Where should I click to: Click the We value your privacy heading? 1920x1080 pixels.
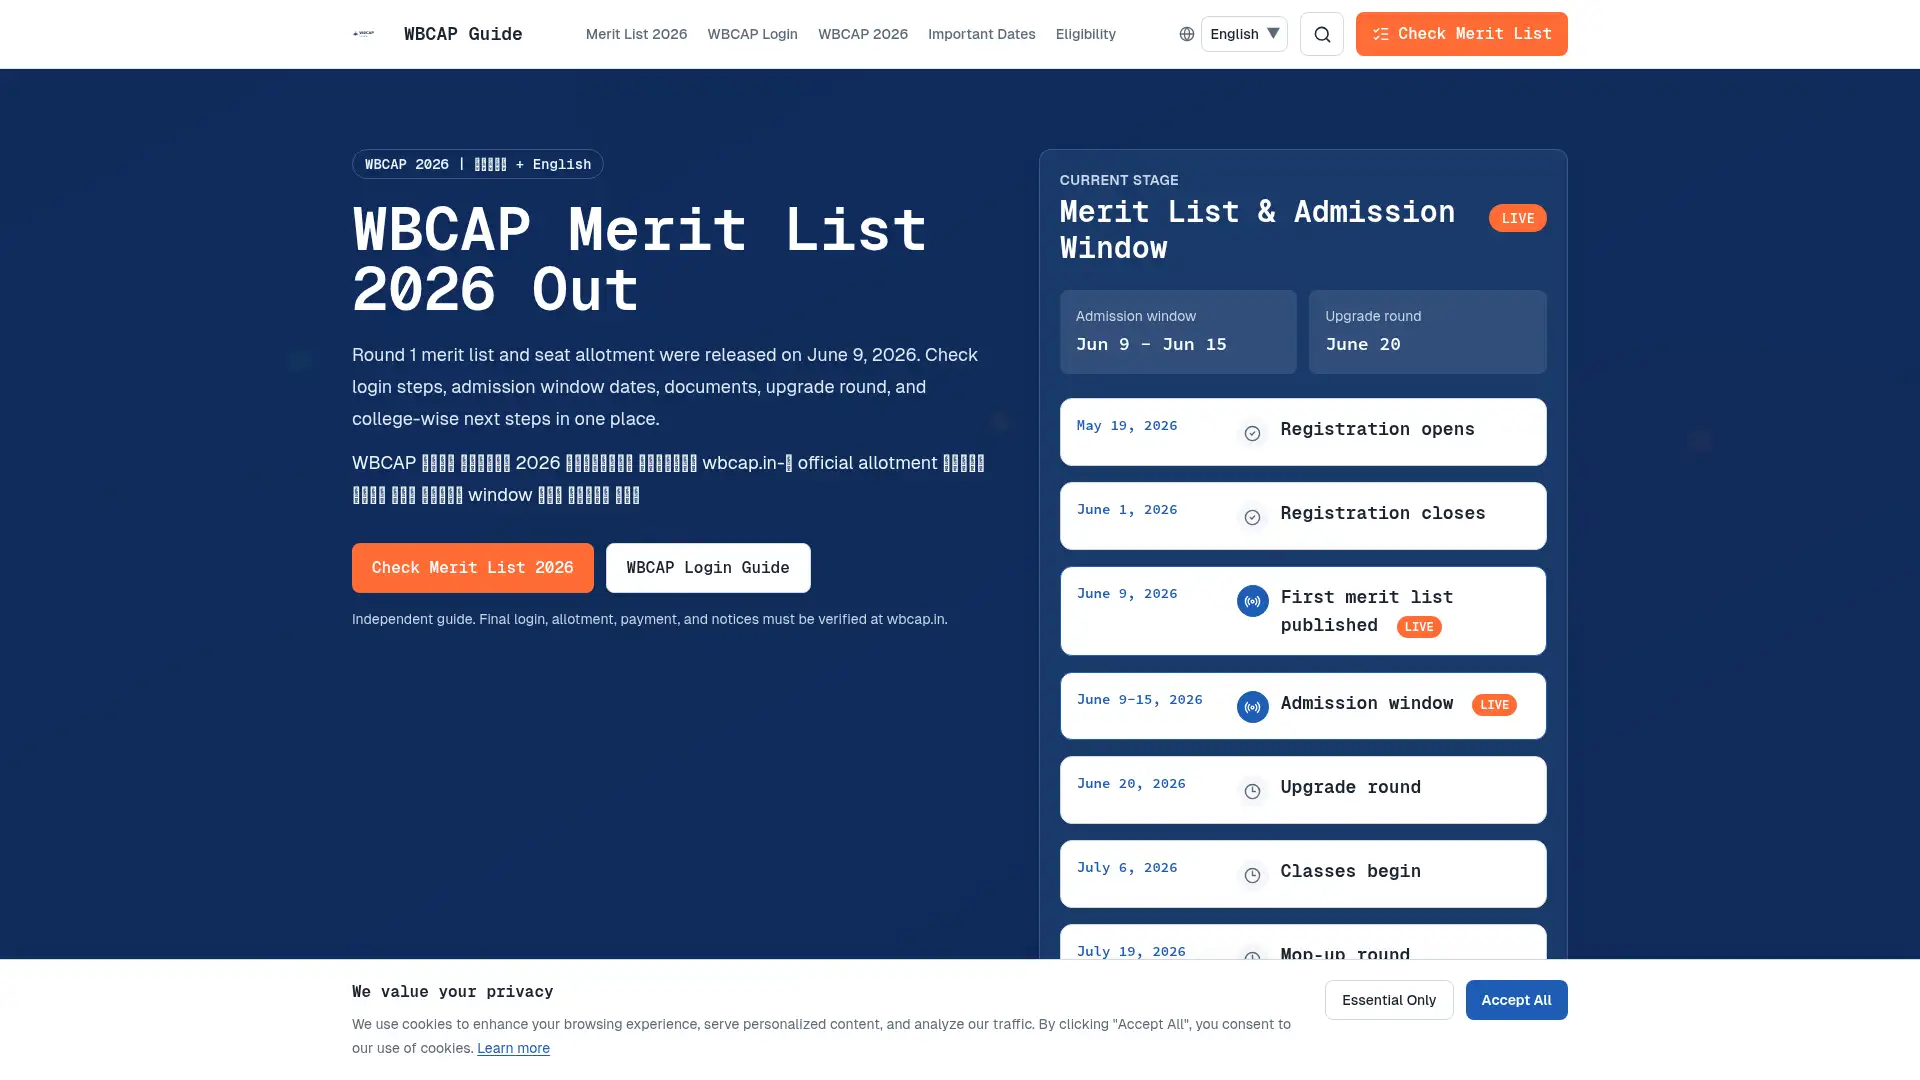coord(452,992)
